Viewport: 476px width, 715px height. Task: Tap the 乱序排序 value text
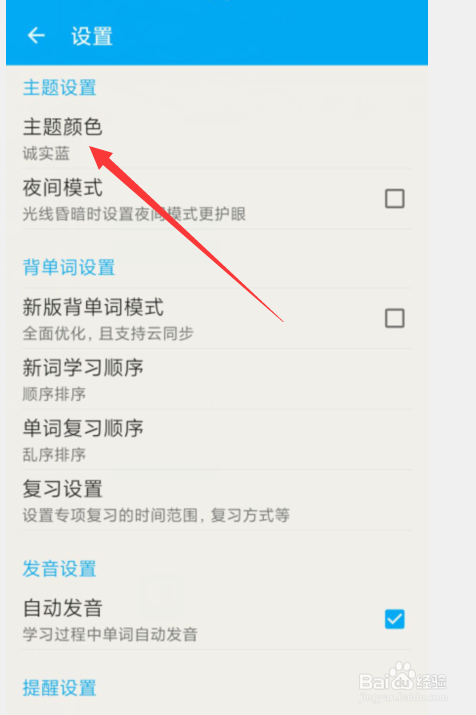point(54,455)
